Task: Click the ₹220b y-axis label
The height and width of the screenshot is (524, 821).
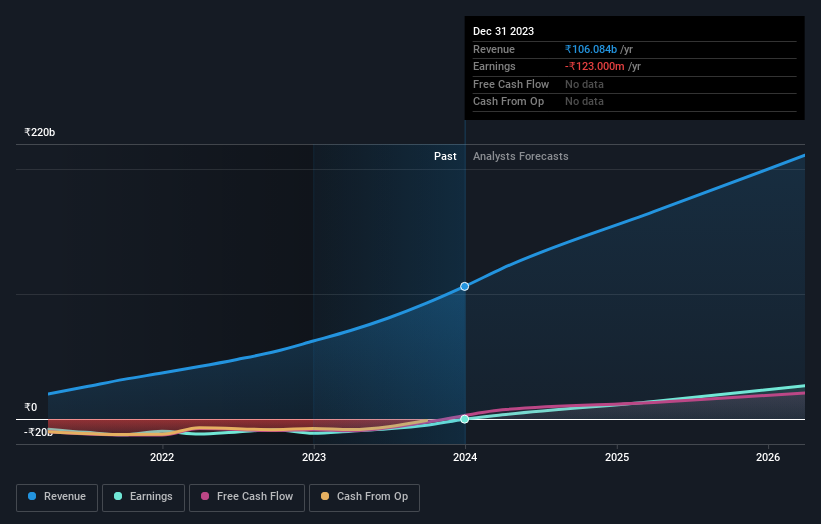Action: click(x=39, y=132)
